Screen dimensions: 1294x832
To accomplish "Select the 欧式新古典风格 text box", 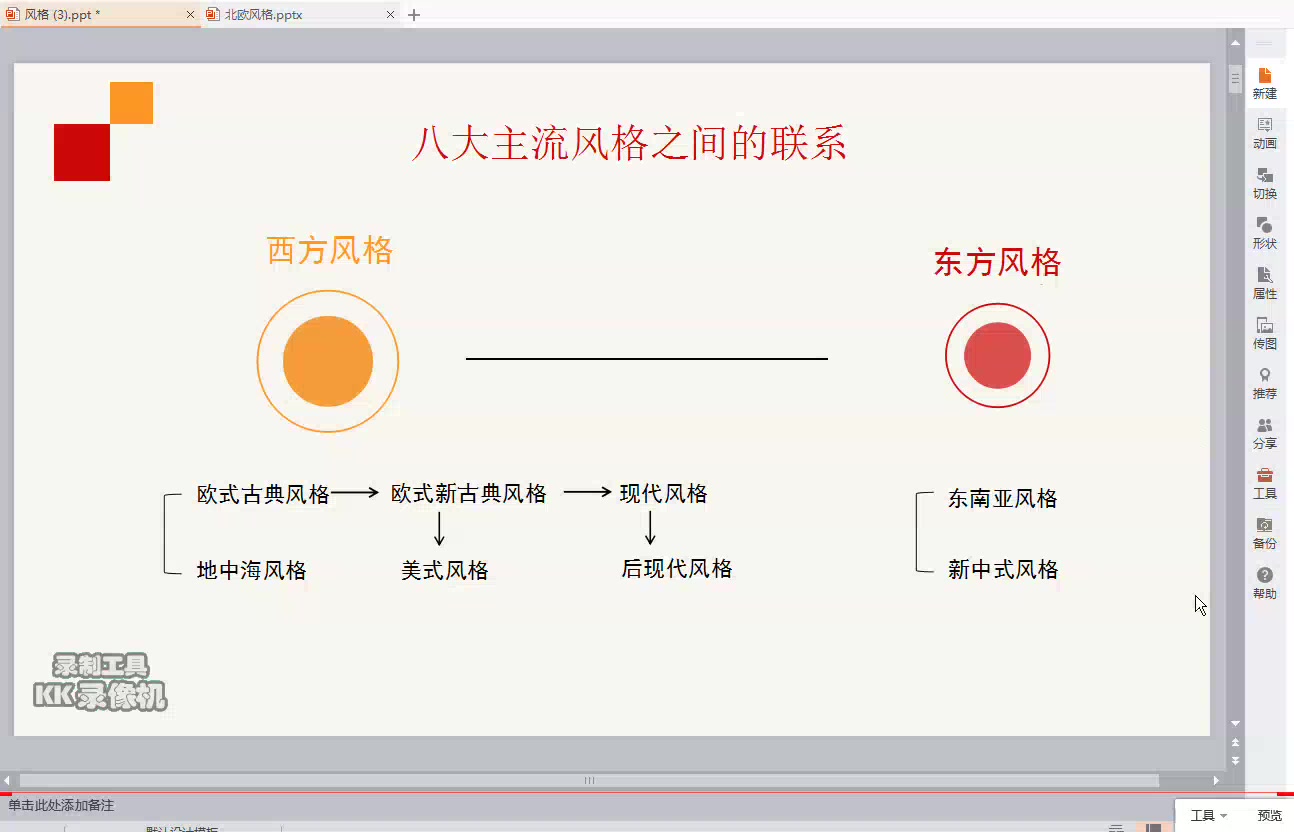I will pos(469,494).
